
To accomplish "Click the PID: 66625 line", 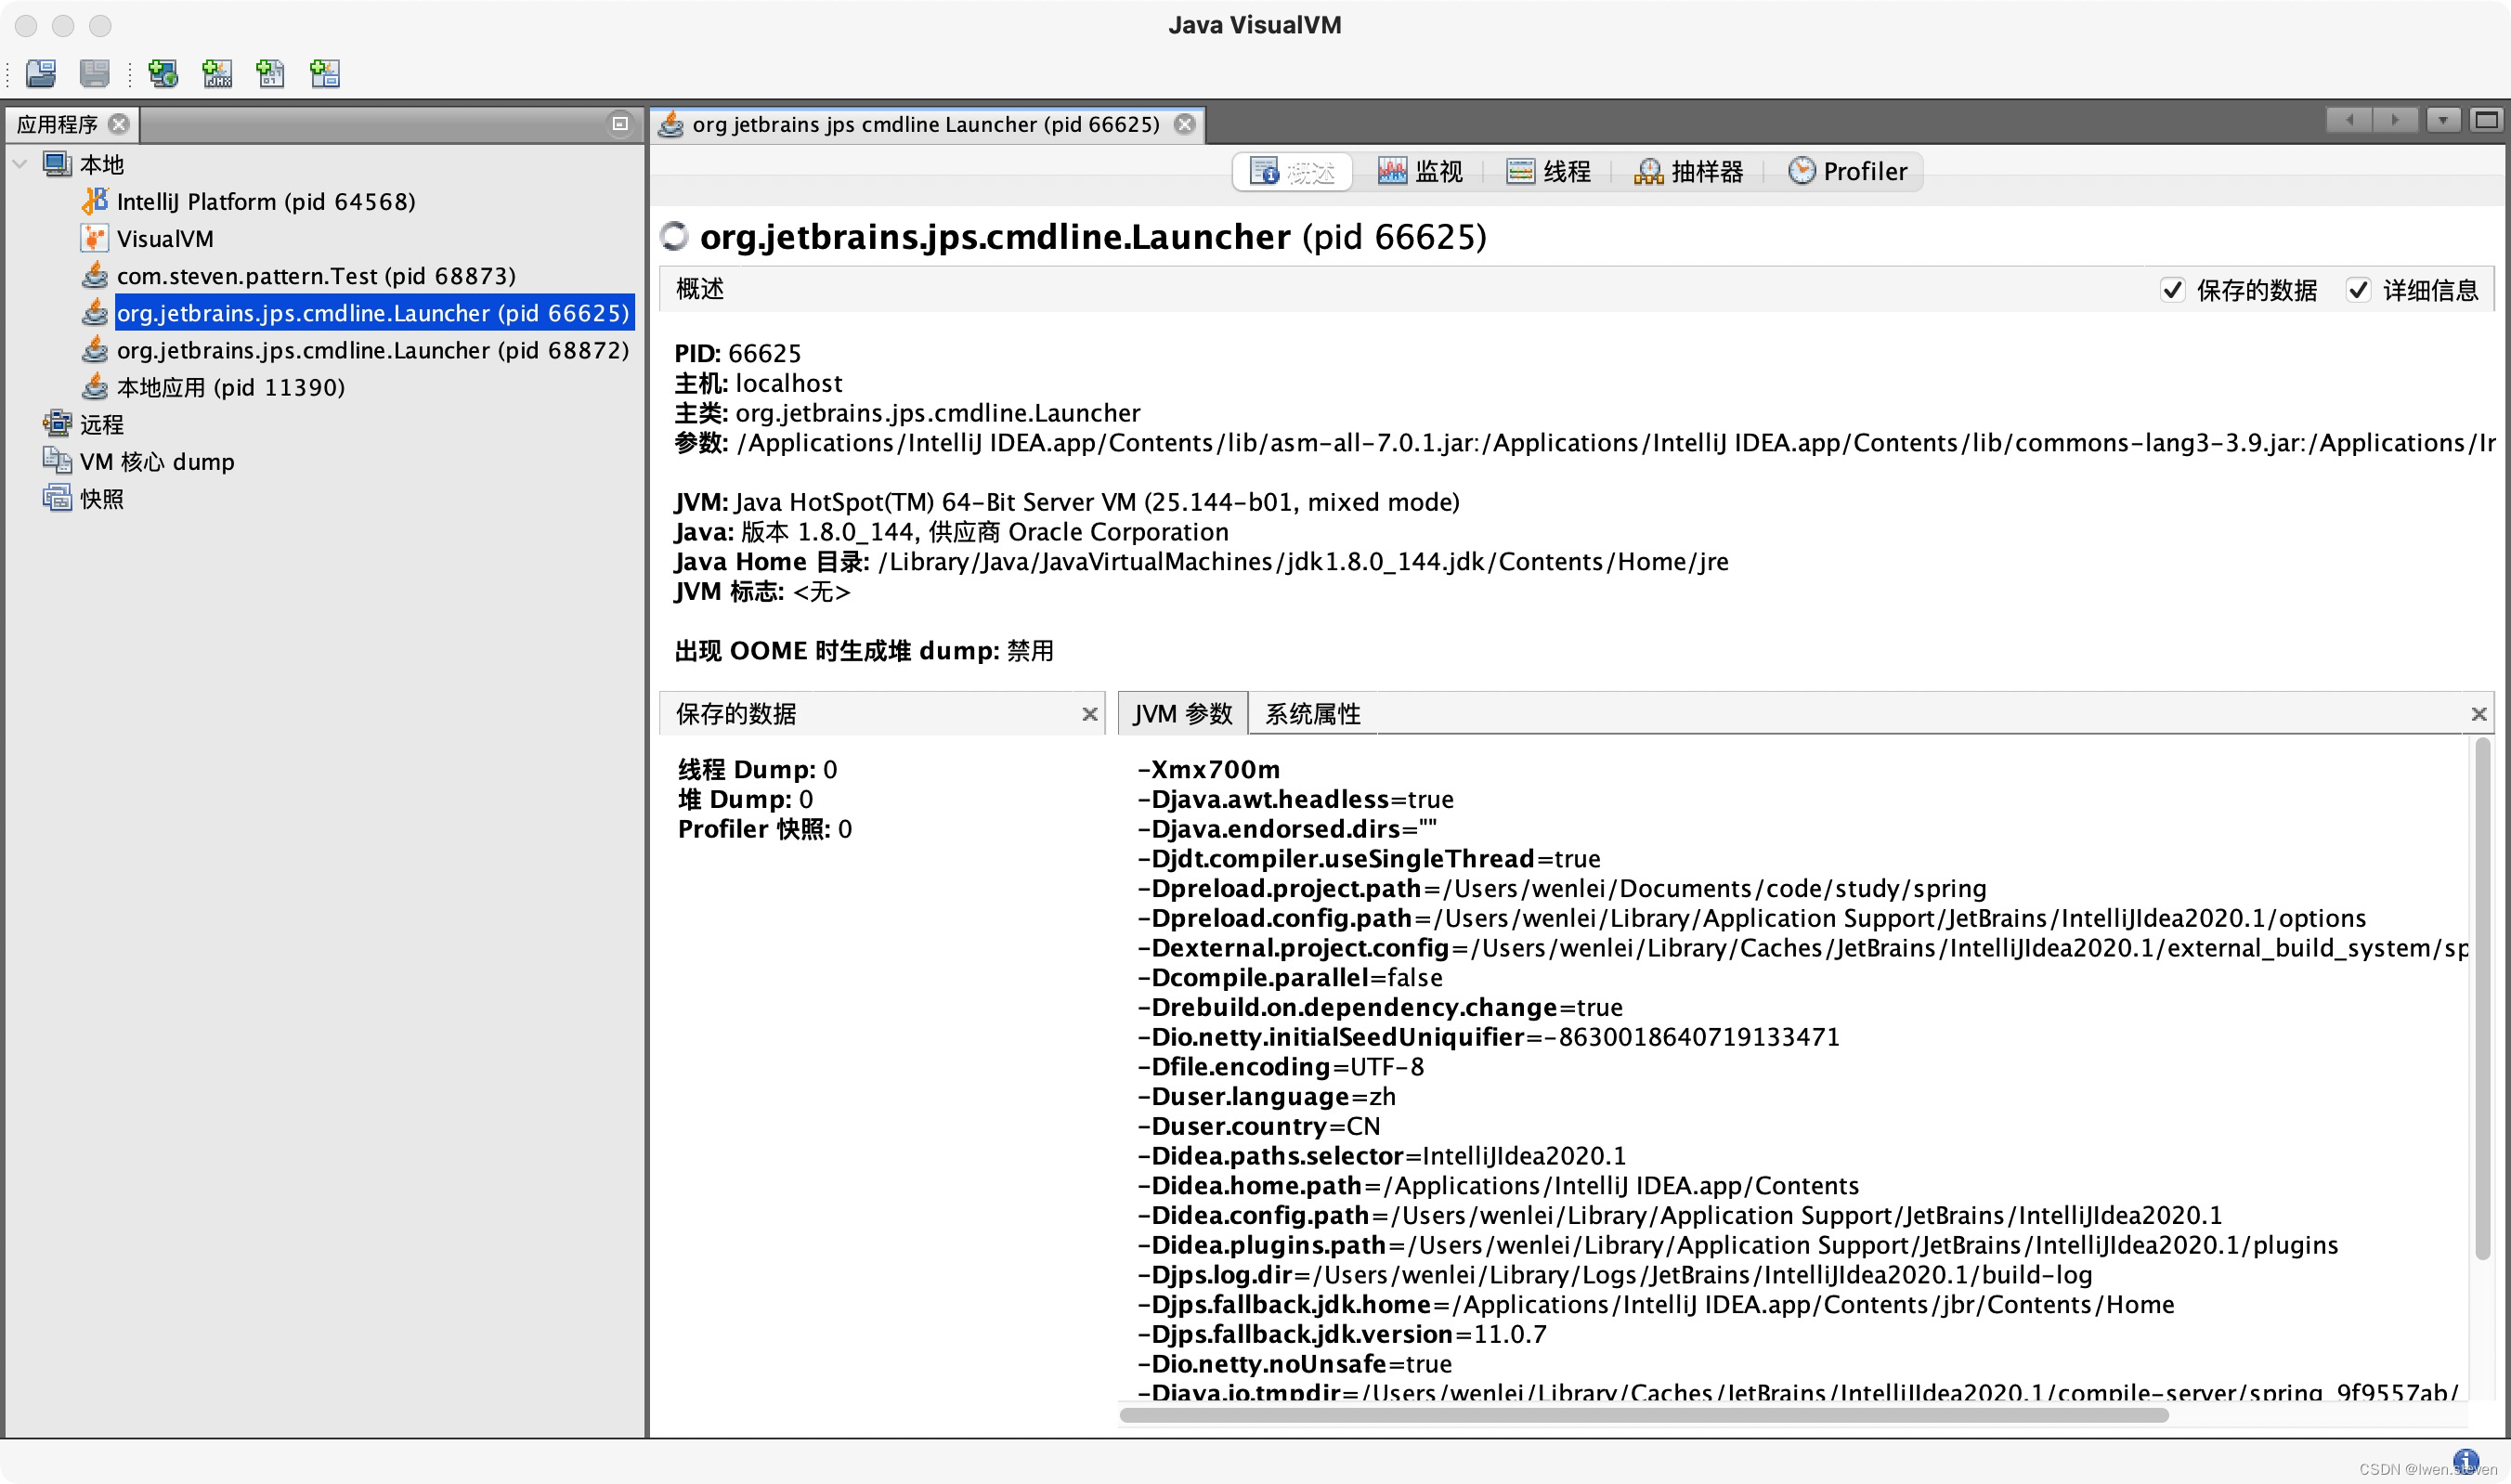I will pos(738,354).
